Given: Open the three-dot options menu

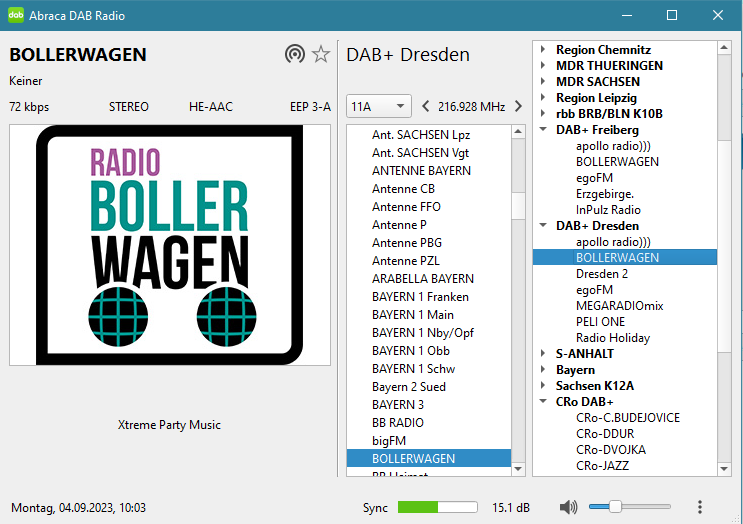Looking at the screenshot, I should coord(700,507).
